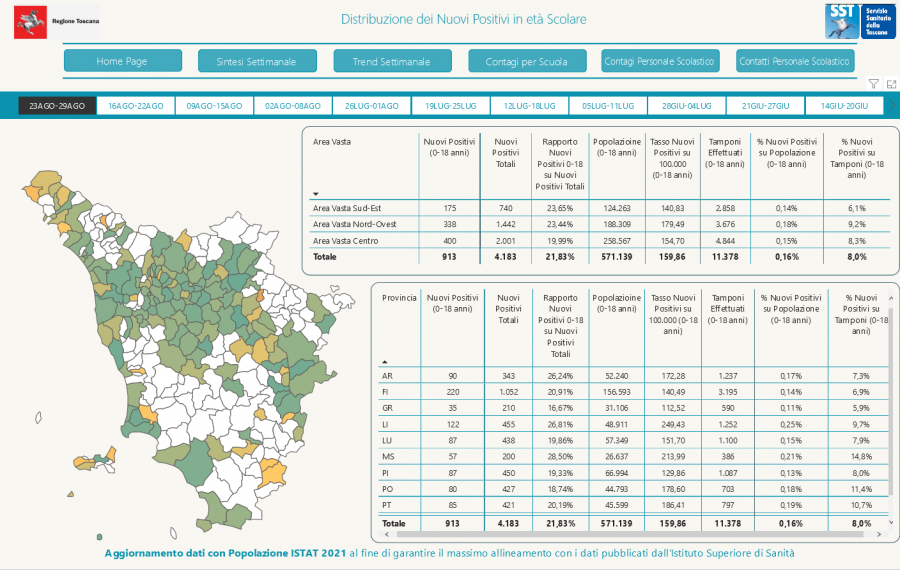Open Contatti Personale Scolastico page
The width and height of the screenshot is (900, 570).
tap(795, 61)
